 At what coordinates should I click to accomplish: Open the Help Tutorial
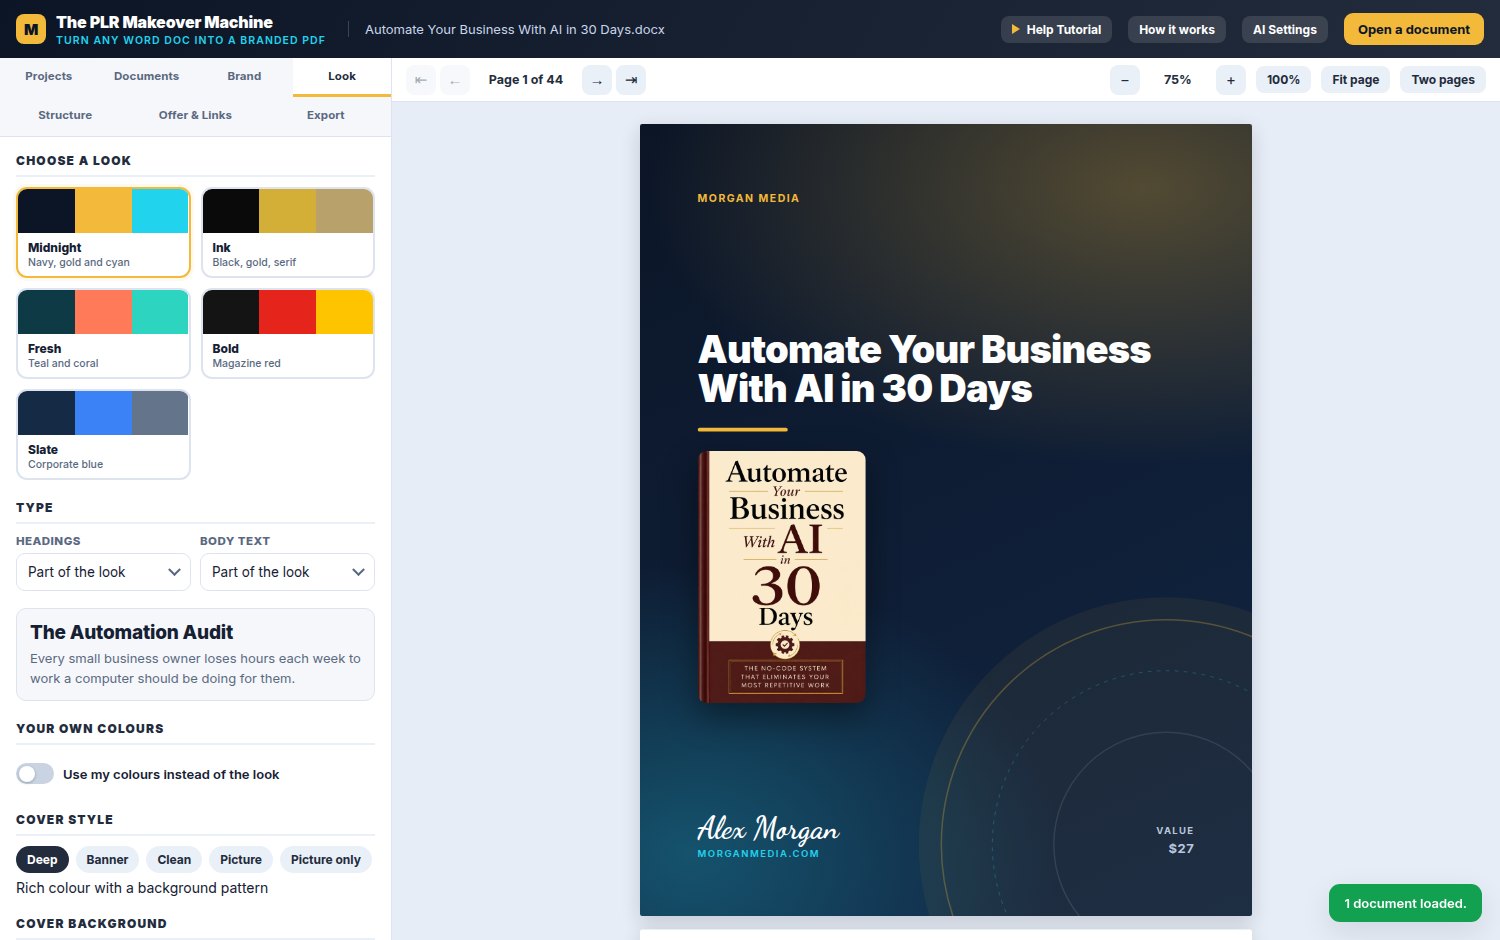click(x=1056, y=29)
